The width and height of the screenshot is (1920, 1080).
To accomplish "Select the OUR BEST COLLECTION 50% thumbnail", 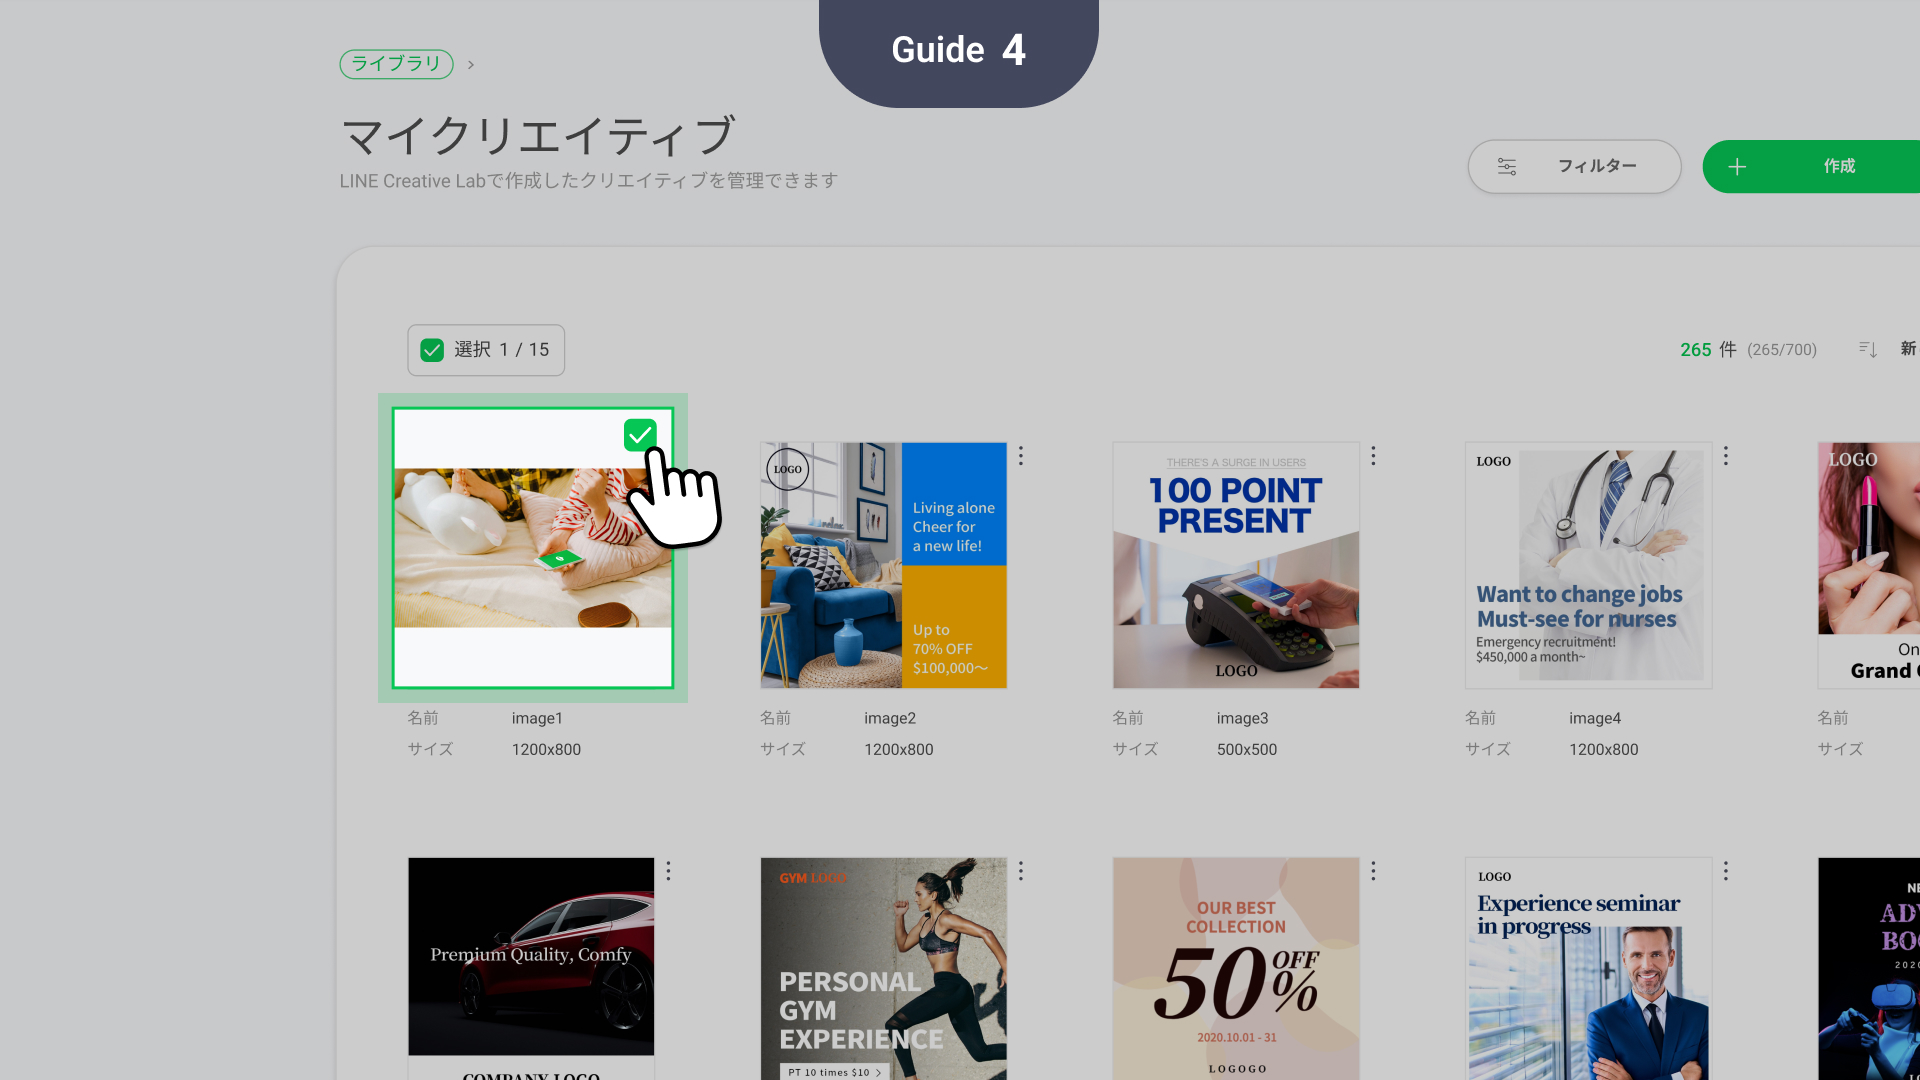I will (x=1236, y=968).
